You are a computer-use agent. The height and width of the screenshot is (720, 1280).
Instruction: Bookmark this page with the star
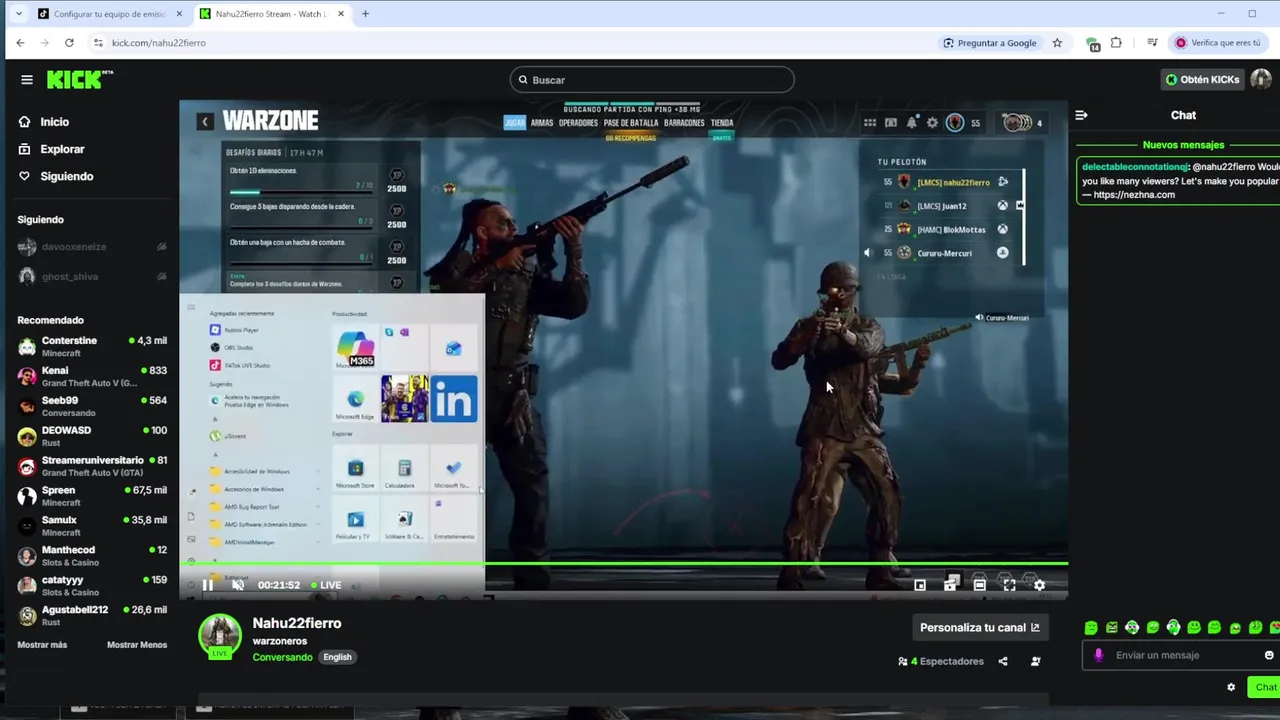1057,43
